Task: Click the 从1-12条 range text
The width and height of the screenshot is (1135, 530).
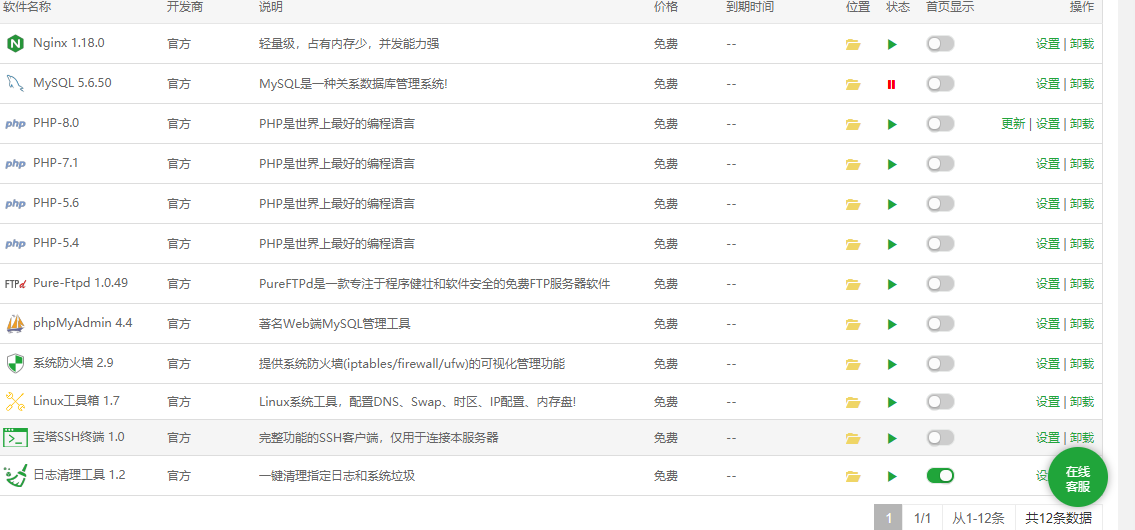Action: pos(978,518)
